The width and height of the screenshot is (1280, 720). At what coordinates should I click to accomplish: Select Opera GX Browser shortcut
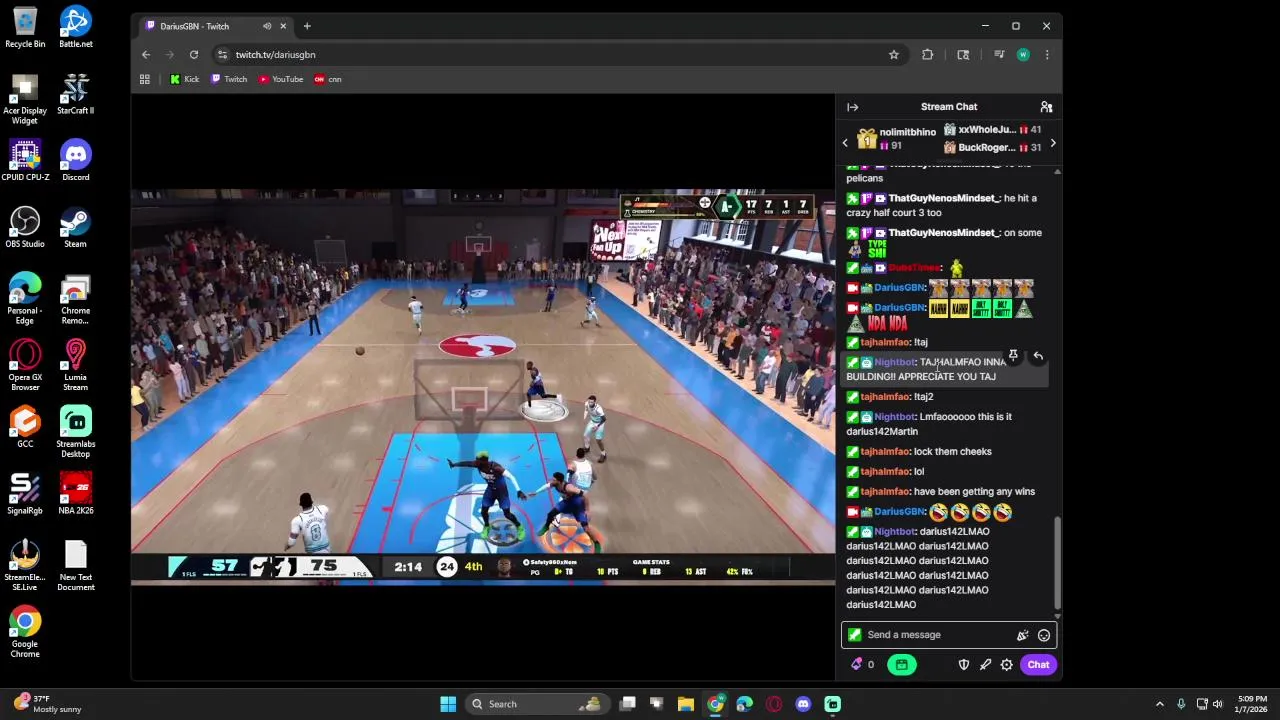click(25, 365)
